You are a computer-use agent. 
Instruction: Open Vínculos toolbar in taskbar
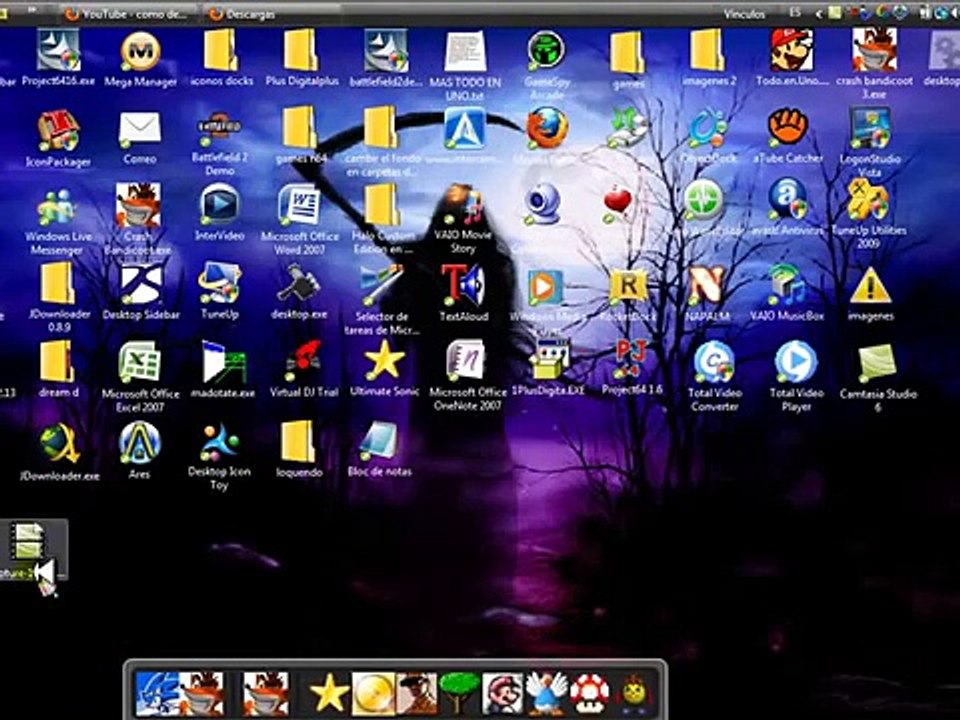click(744, 13)
